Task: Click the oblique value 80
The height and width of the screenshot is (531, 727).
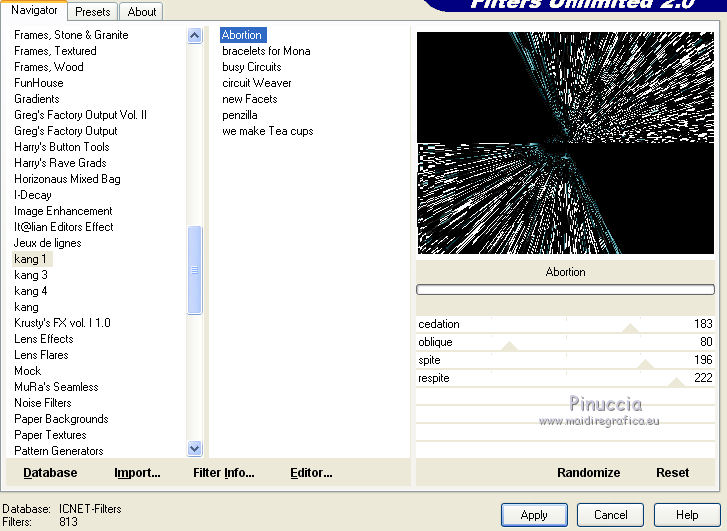Action: coord(706,342)
